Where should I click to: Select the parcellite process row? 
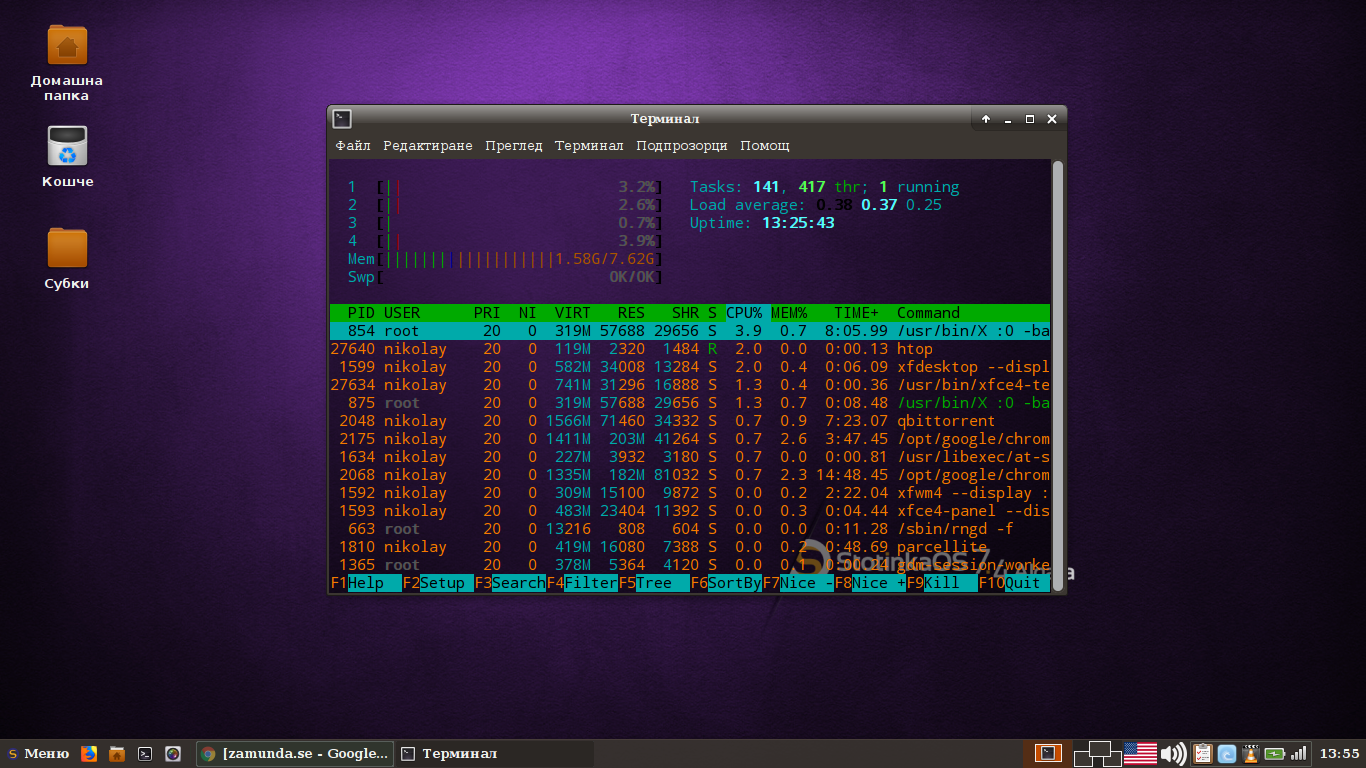(690, 547)
